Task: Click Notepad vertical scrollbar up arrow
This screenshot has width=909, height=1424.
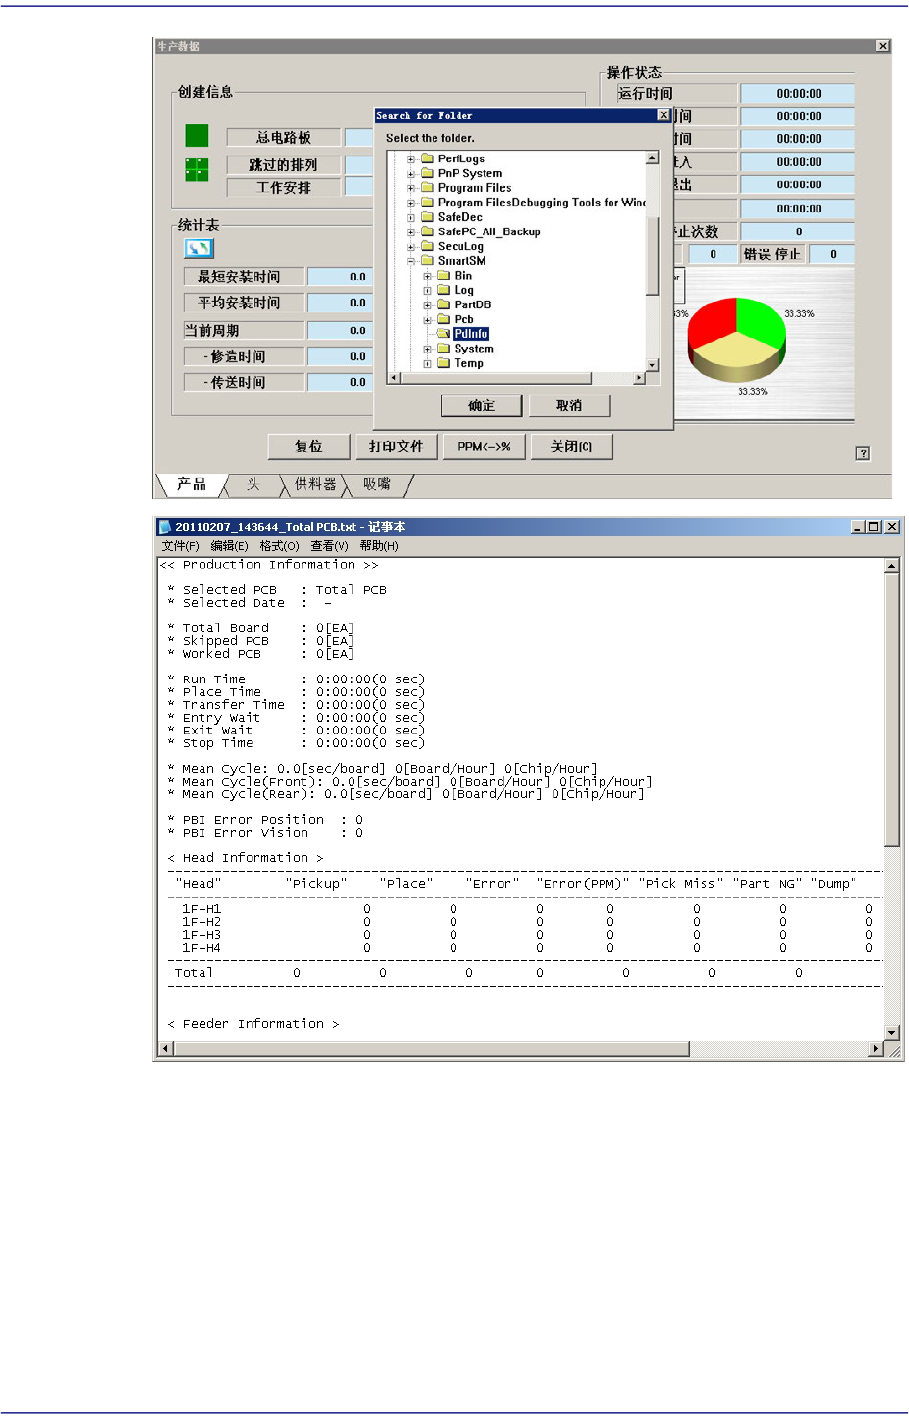Action: 892,566
